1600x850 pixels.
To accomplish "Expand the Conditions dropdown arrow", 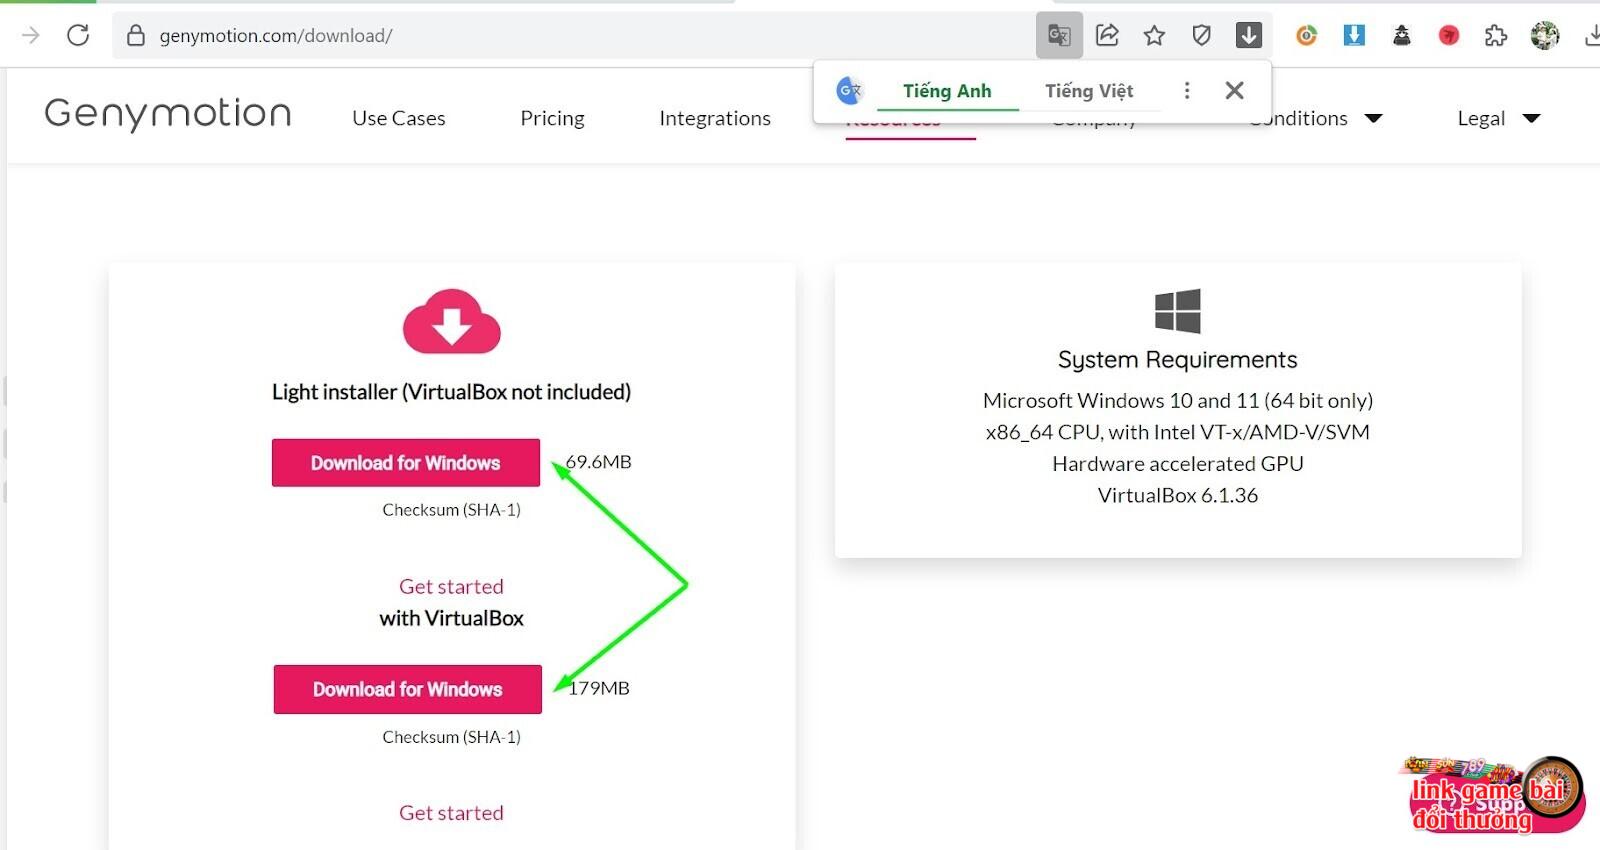I will pyautogui.click(x=1374, y=118).
